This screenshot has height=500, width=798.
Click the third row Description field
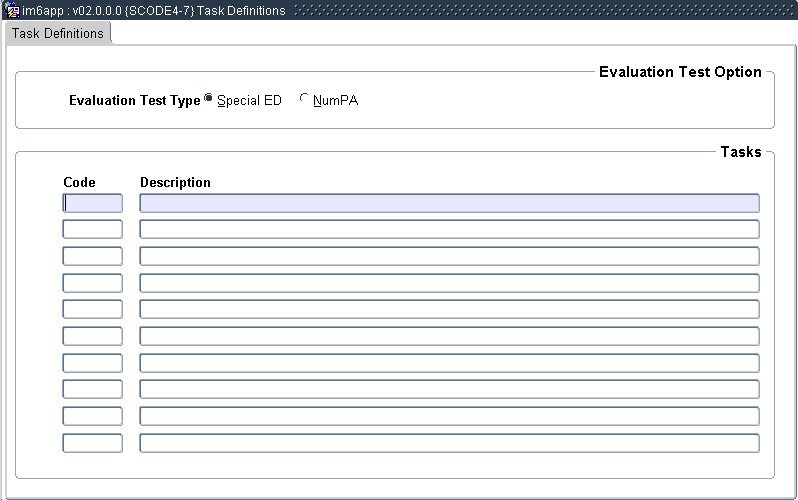tap(449, 256)
